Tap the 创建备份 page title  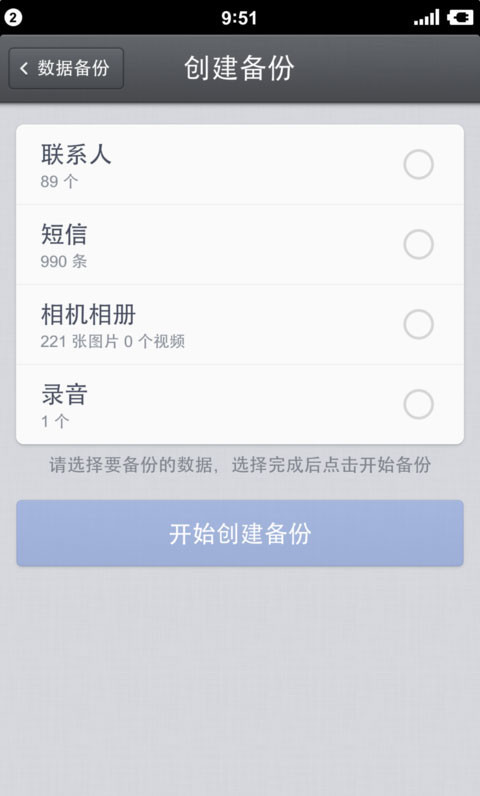(x=239, y=68)
